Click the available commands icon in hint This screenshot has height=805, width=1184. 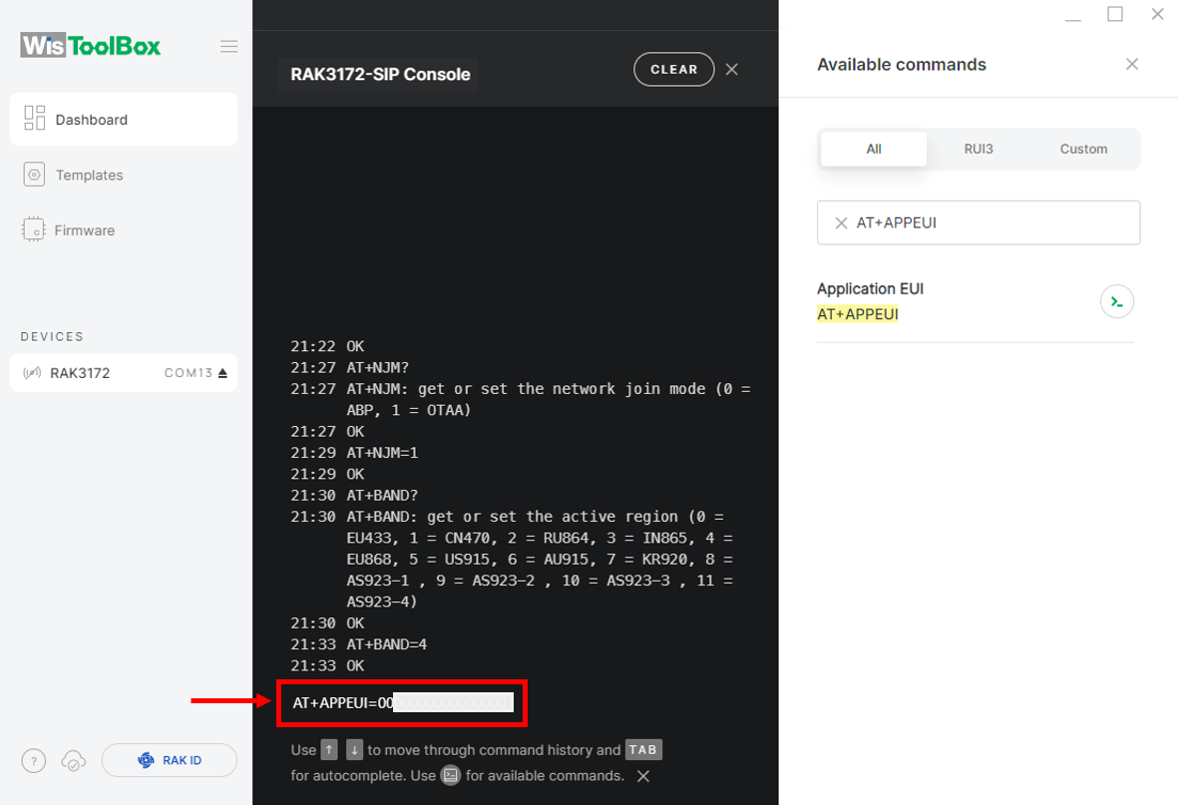click(x=451, y=776)
